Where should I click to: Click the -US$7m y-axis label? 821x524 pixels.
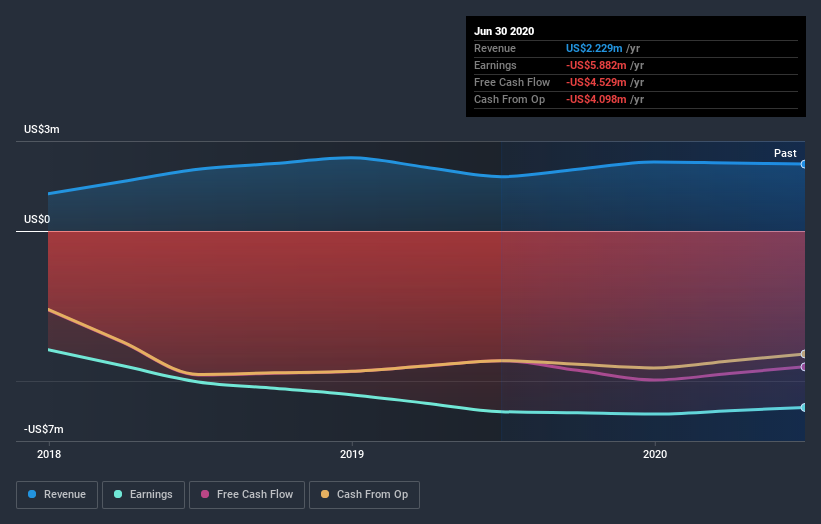point(43,429)
